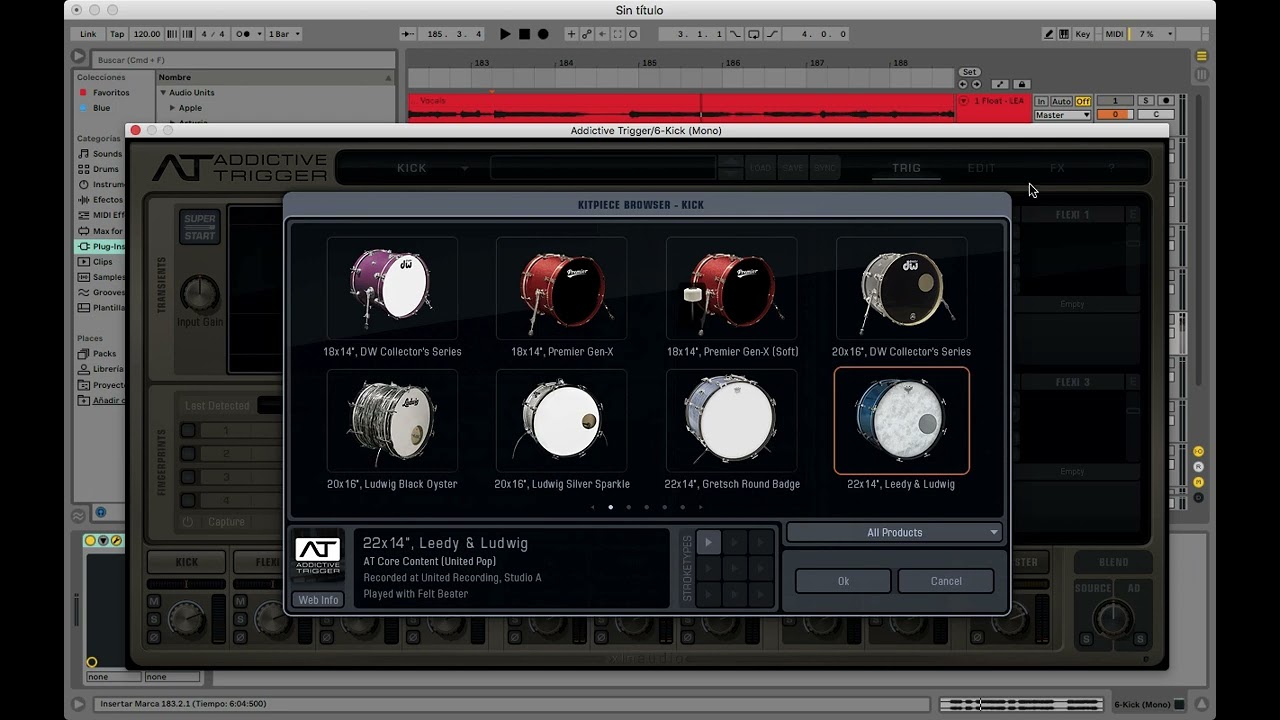Switch to the EDIT tab
Image resolution: width=1280 pixels, height=720 pixels.
[981, 168]
